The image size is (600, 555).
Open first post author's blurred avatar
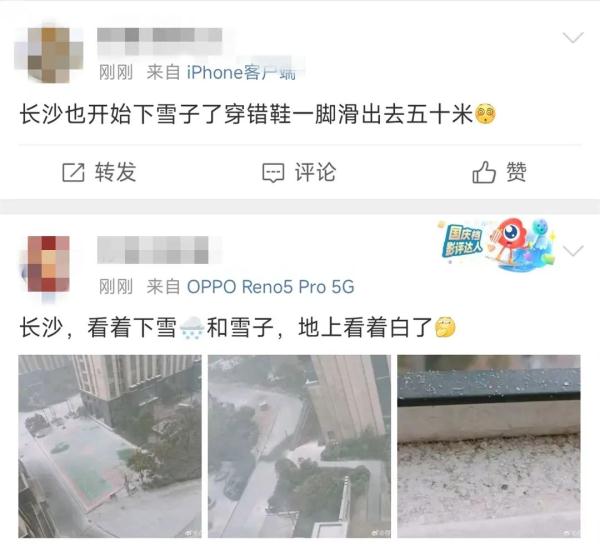[x=49, y=54]
